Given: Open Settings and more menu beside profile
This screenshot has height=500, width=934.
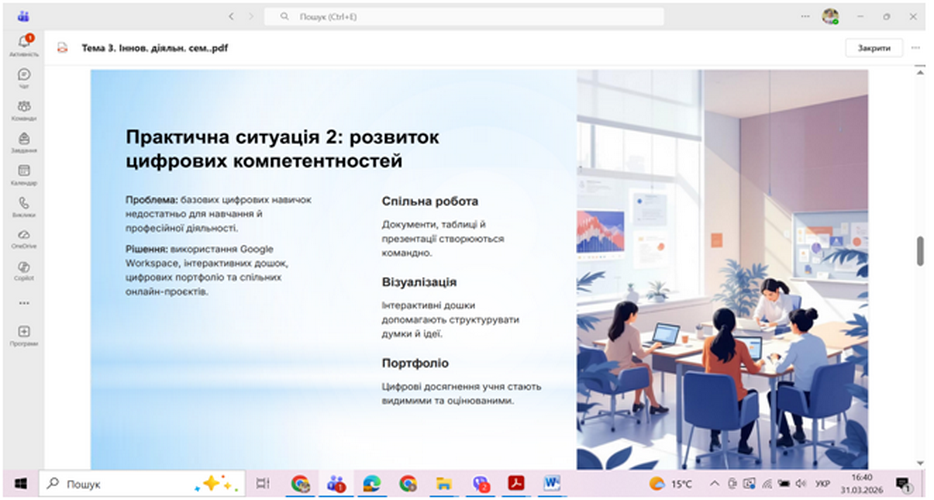Looking at the screenshot, I should tap(806, 17).
